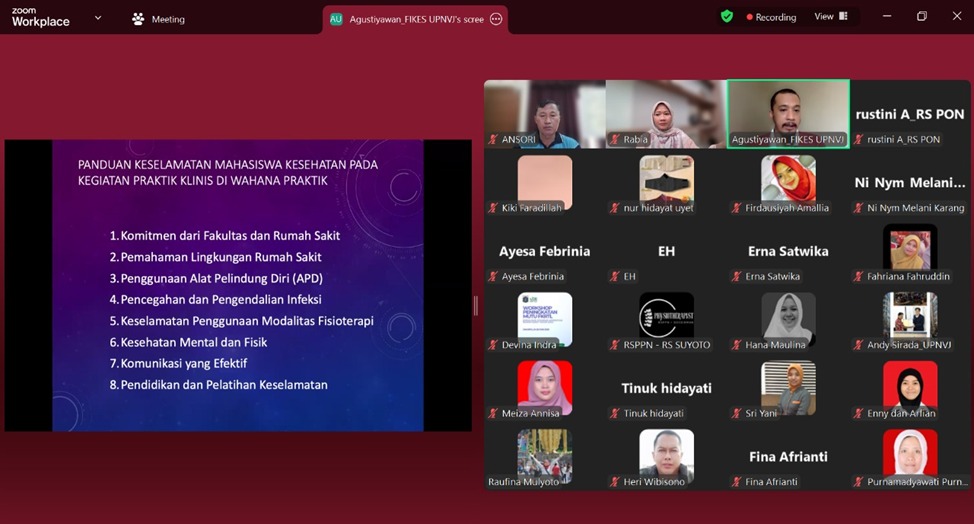974x524 pixels.
Task: Click the green encryption shield icon
Action: click(x=727, y=17)
